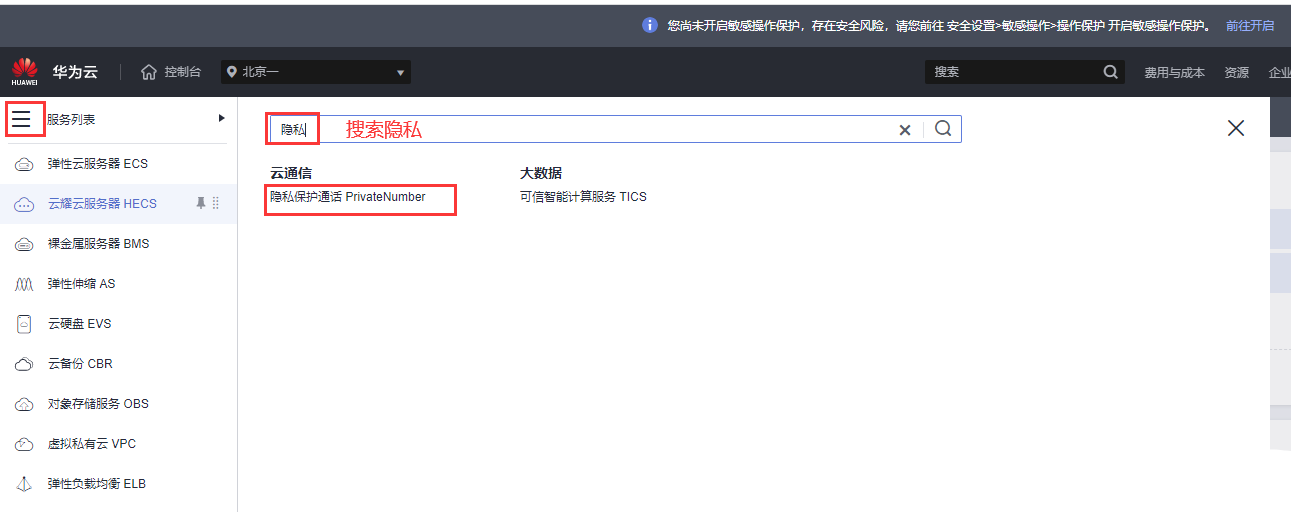Unpin 云耀云服务器 HECS with pin icon
The image size is (1291, 512).
point(201,203)
